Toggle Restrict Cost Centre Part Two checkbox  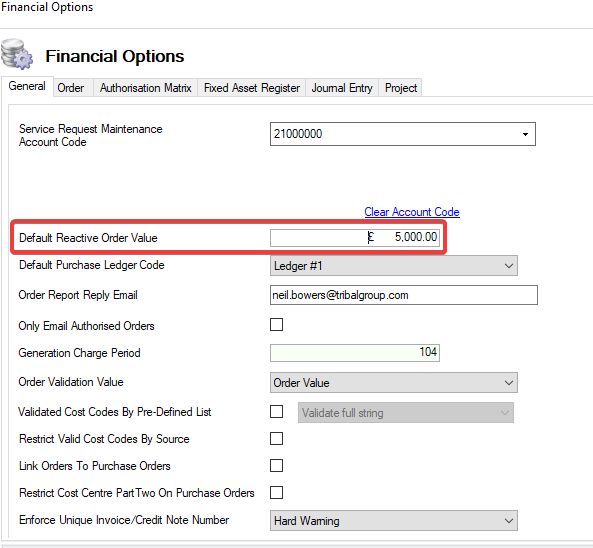[x=276, y=493]
